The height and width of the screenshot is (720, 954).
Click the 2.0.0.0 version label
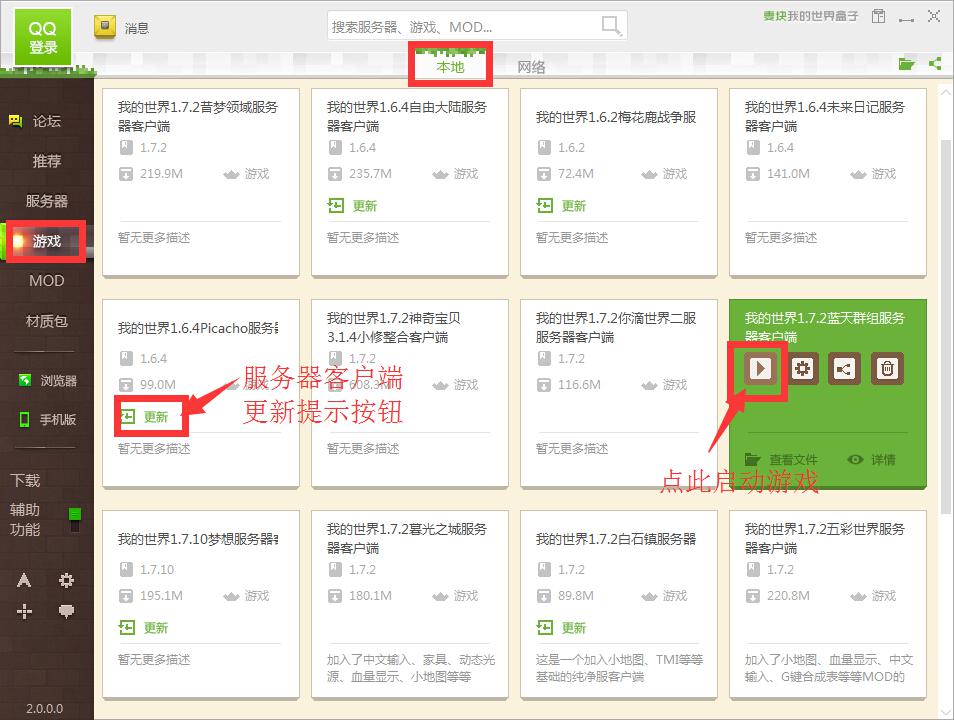click(x=44, y=708)
